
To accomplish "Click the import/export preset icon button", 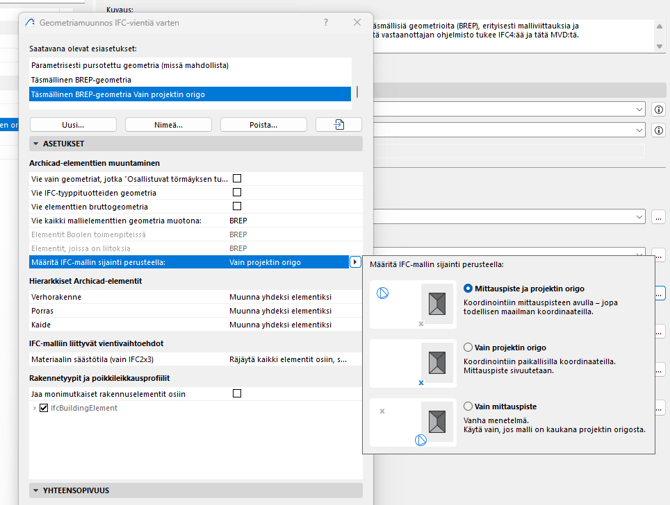I will [338, 125].
